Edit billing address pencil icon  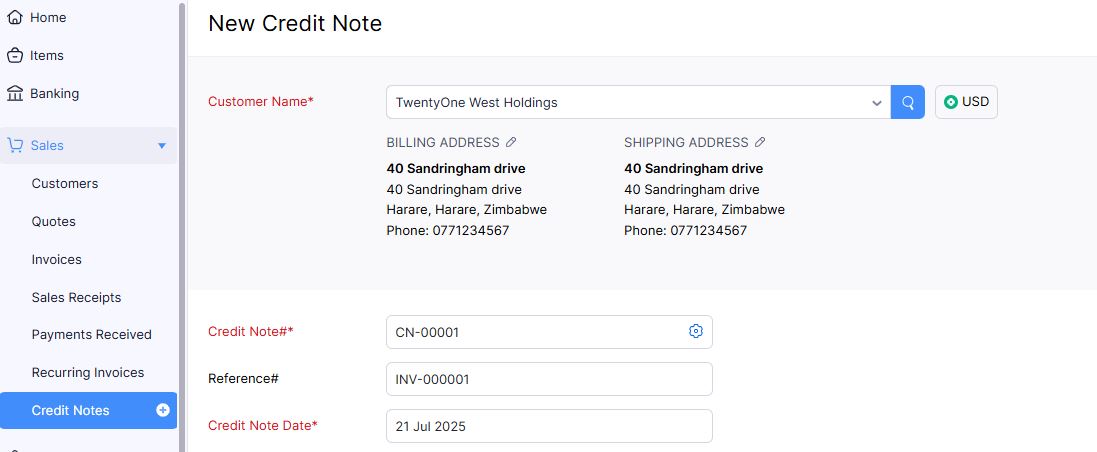coord(511,142)
